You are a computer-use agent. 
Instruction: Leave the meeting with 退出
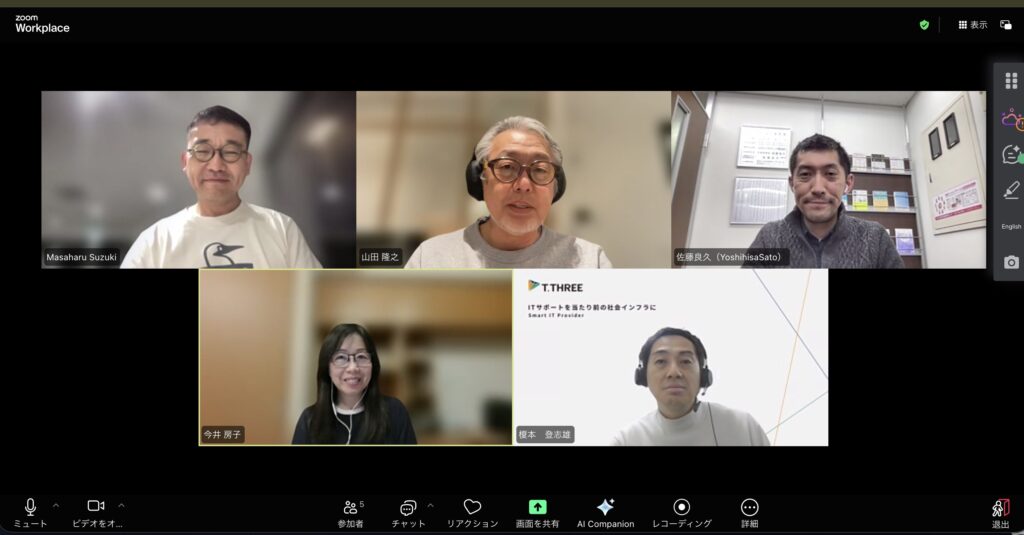pos(1000,508)
